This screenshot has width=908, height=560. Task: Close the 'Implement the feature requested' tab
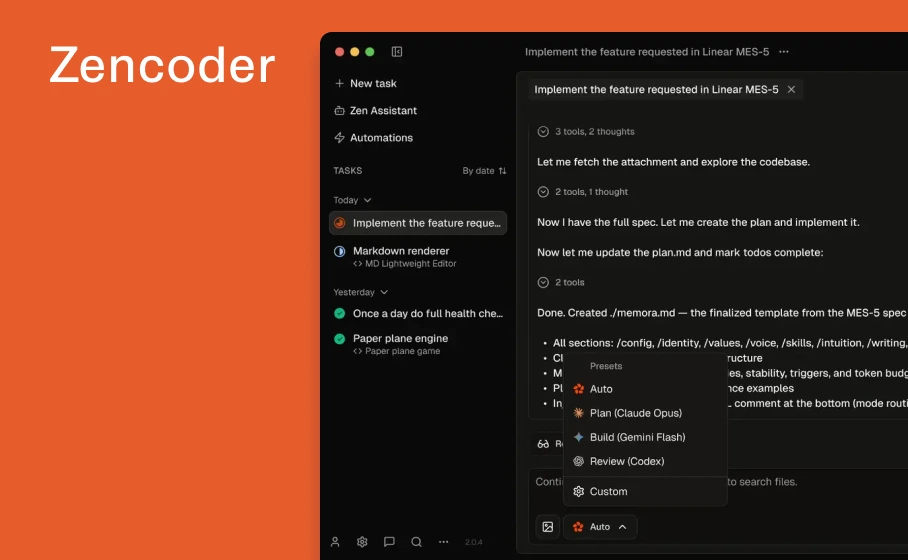pos(791,89)
